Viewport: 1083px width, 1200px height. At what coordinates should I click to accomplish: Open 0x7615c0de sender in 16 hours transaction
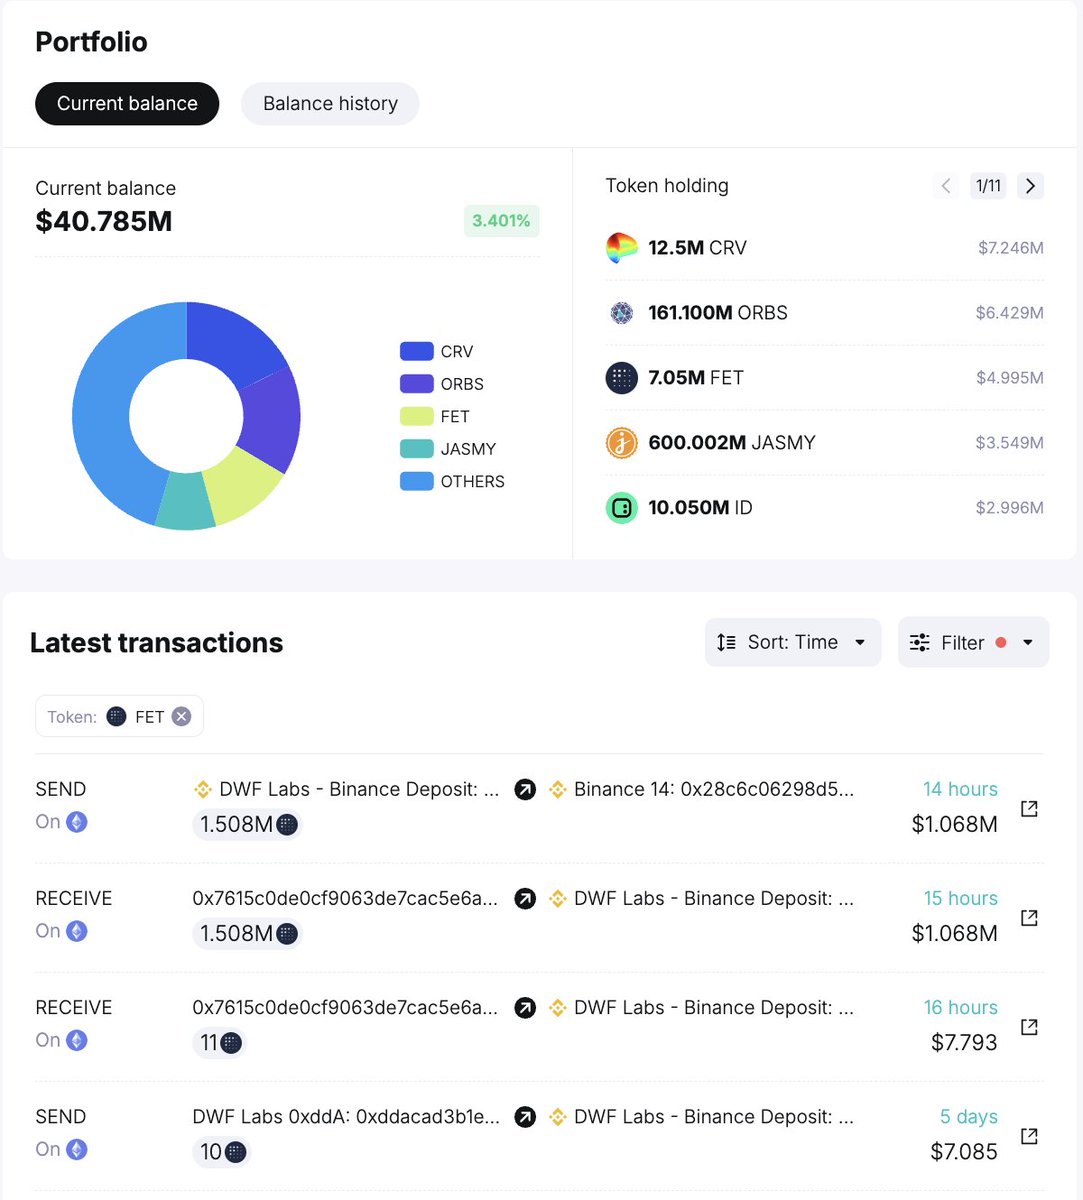coord(345,1008)
